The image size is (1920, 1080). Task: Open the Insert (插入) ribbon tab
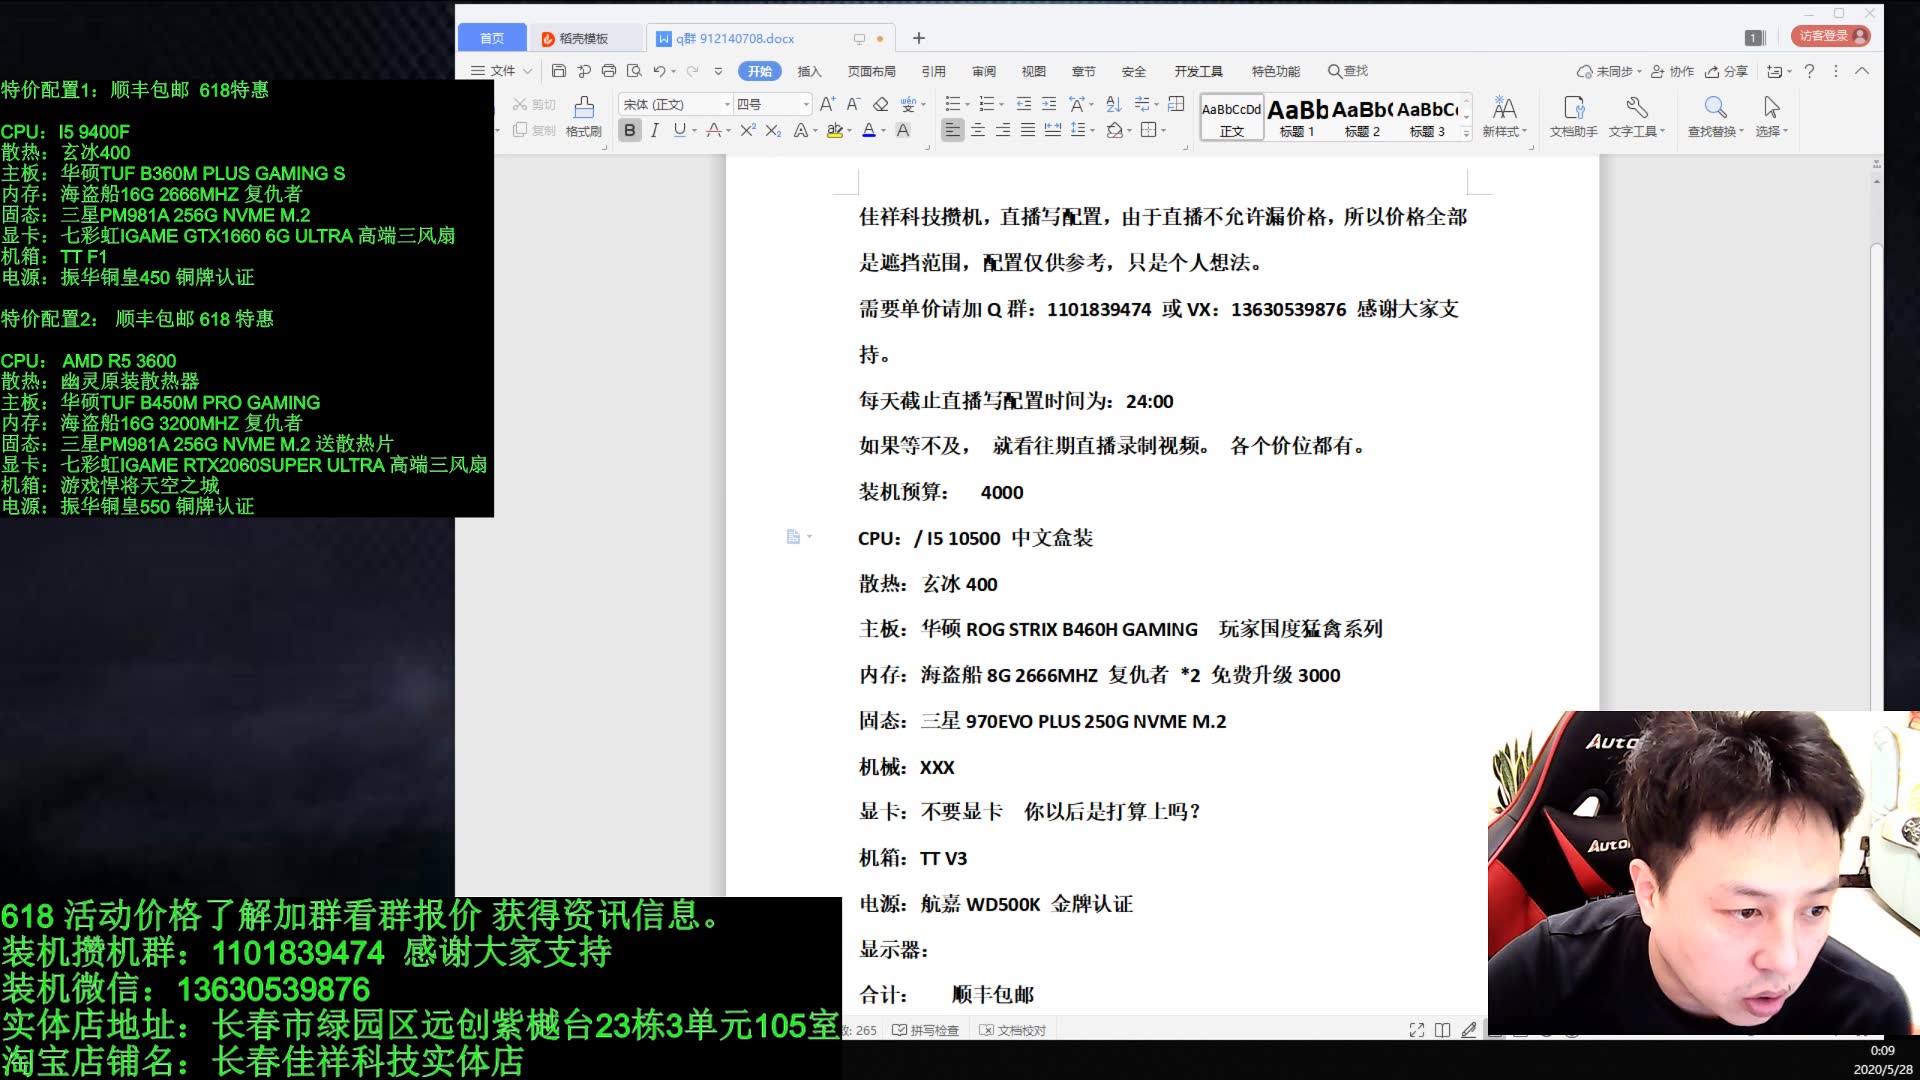809,71
